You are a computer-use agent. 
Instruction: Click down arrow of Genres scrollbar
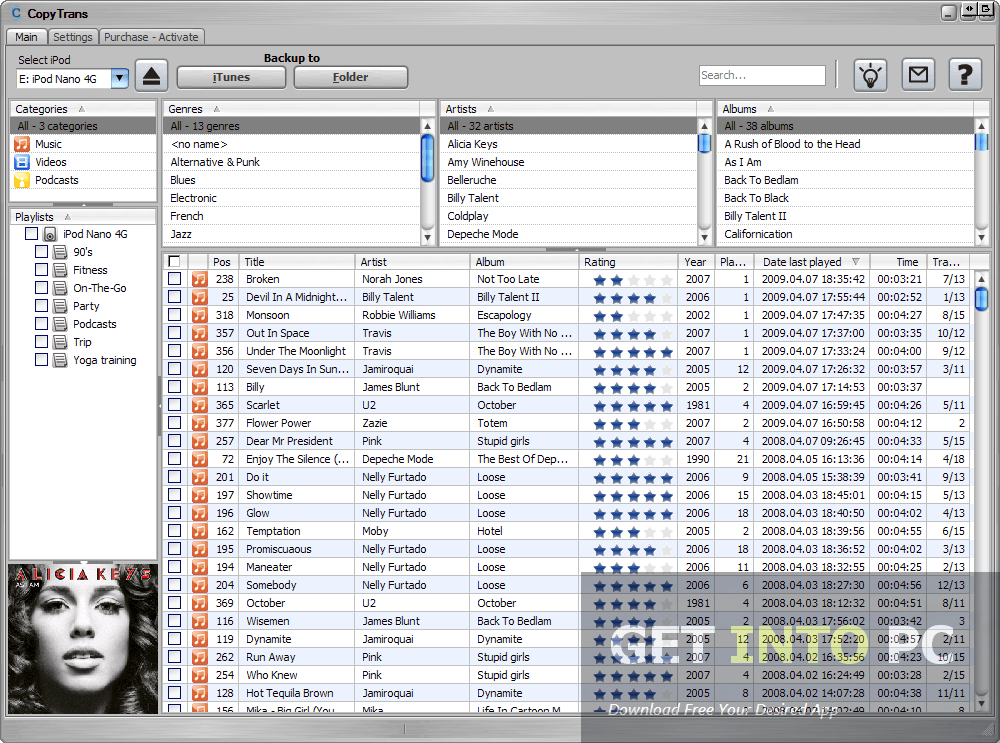pyautogui.click(x=427, y=237)
